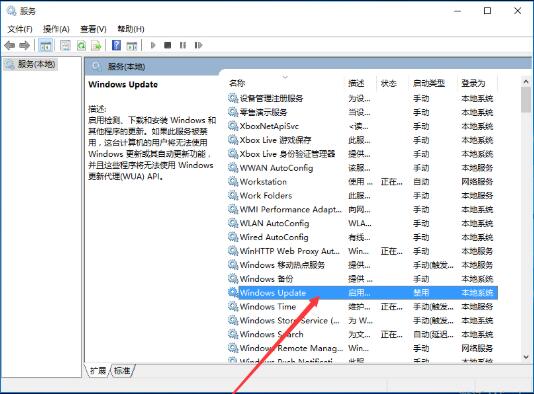Click the Stop service button
534x394 pixels.
[168, 45]
